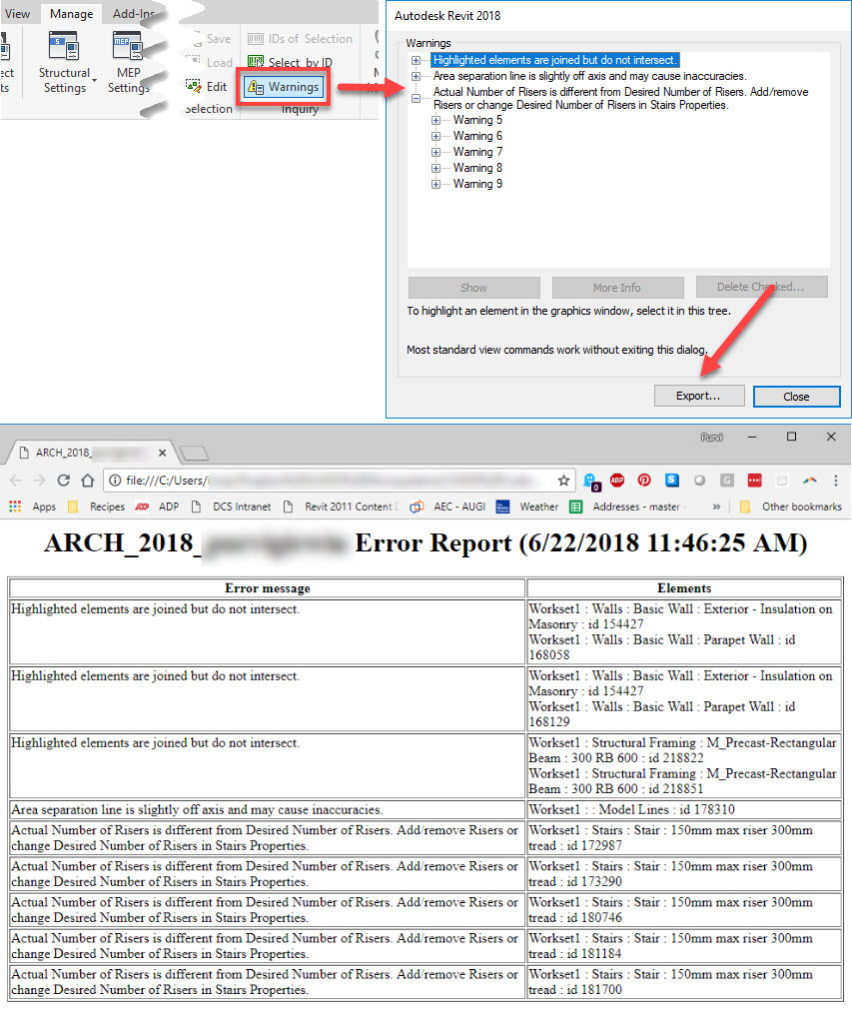Screen dimensions: 852x1024
Task: Open the Revit 2011 Content bookmark
Action: (x=341, y=507)
